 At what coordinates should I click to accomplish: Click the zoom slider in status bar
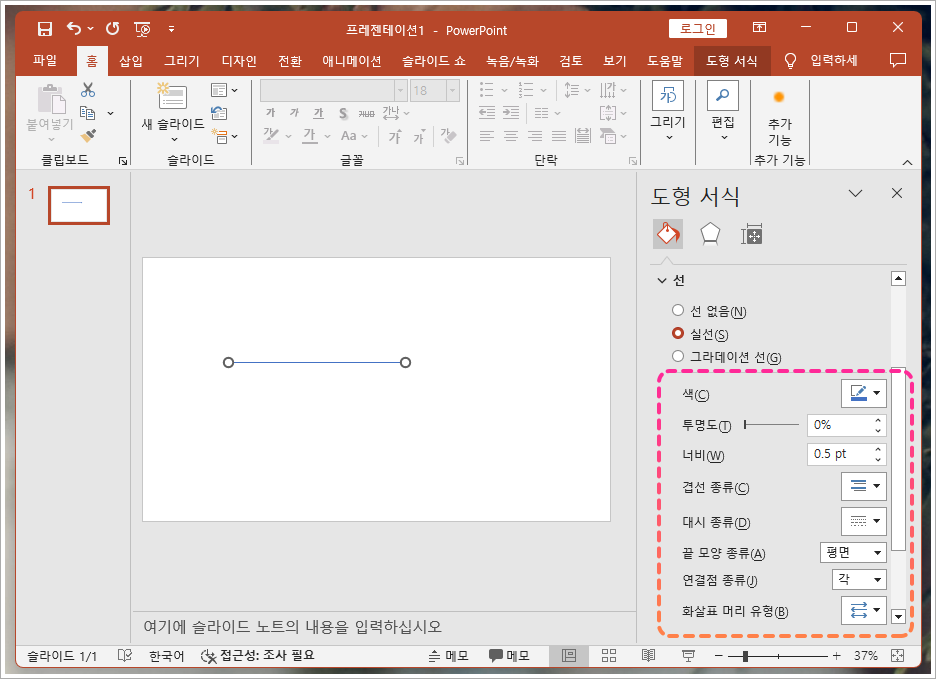(x=778, y=656)
